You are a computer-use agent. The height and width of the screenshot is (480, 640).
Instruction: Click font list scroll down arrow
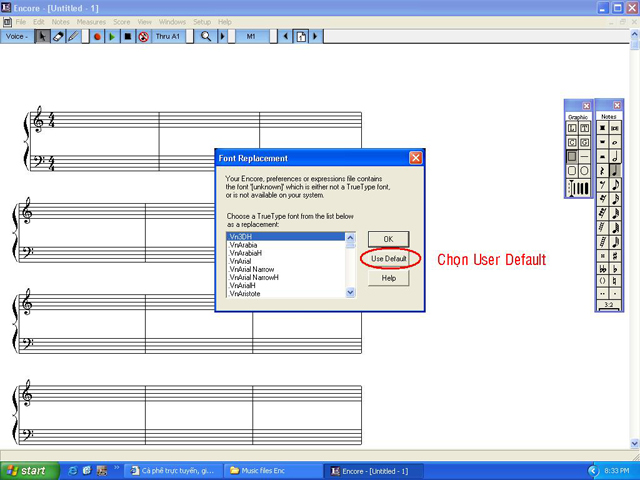[350, 293]
